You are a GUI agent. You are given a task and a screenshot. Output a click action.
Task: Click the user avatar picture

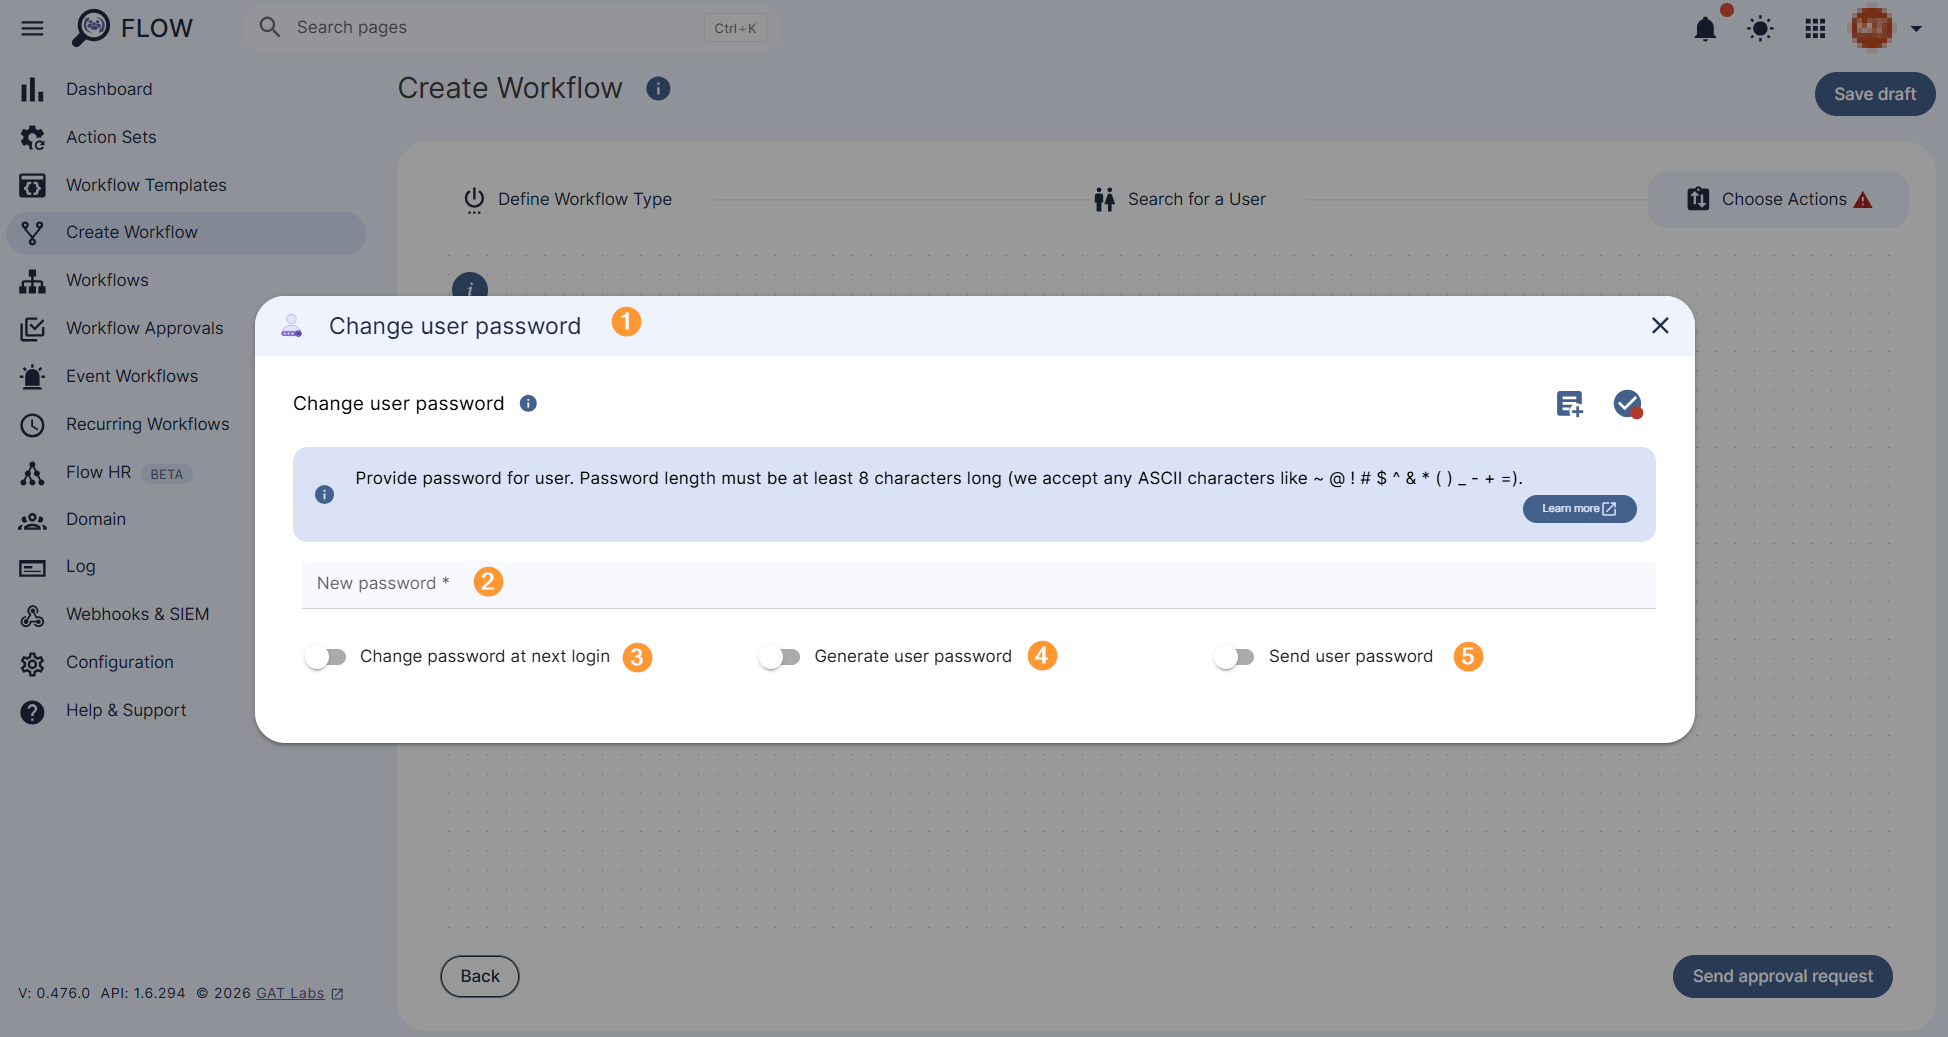click(1871, 28)
